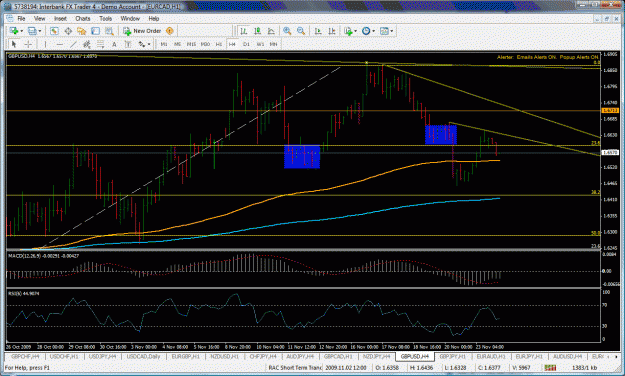The image size is (625, 376).
Task: Open the Navigator favorites icon
Action: 81,31
